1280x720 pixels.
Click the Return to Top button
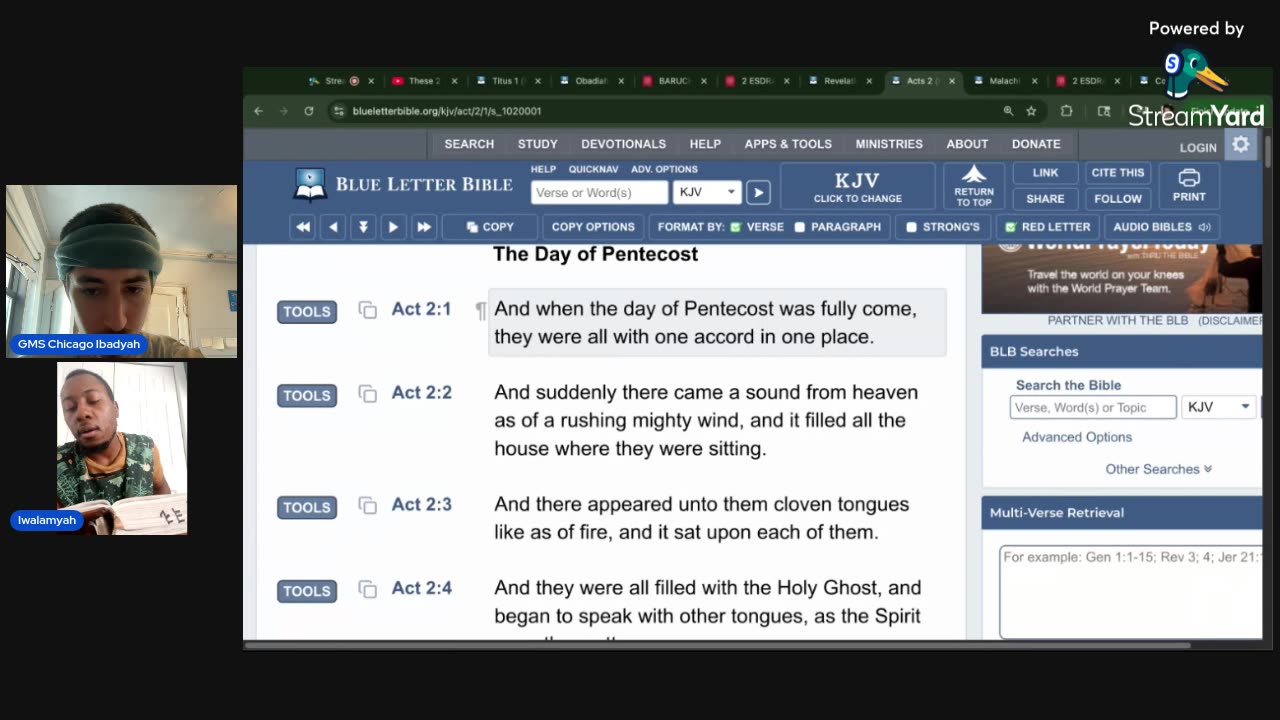tap(974, 186)
